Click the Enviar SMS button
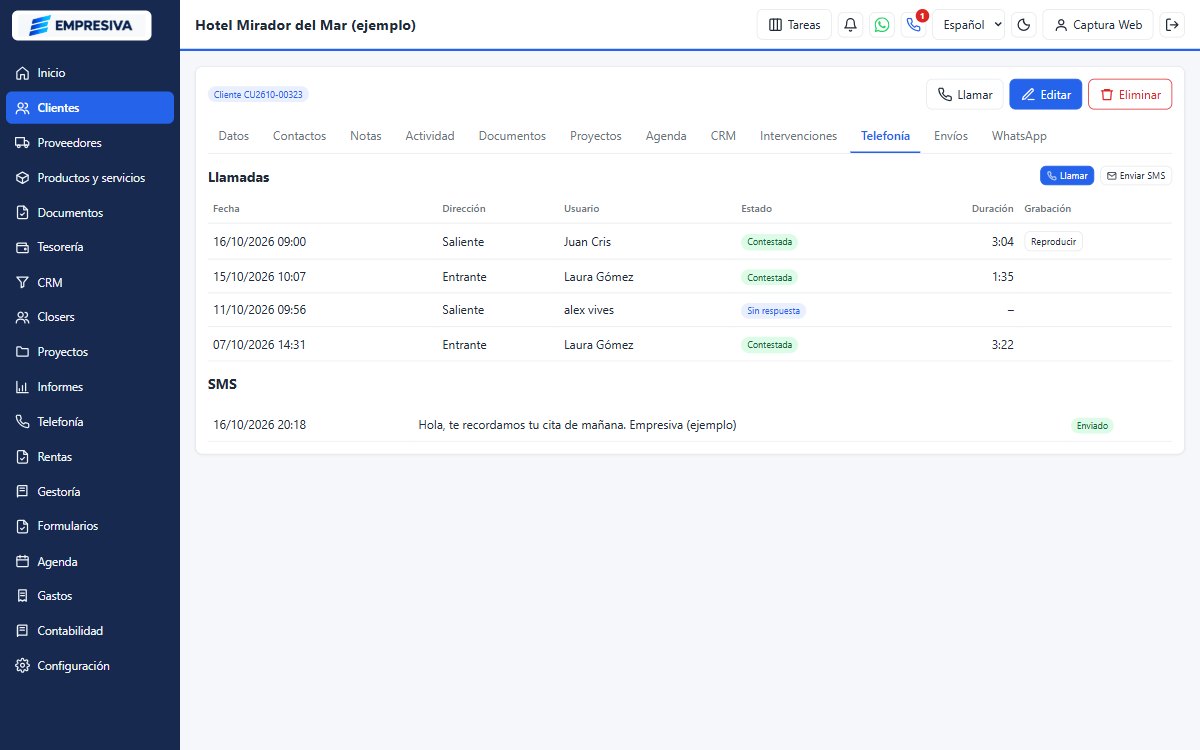This screenshot has height=750, width=1200. click(1136, 176)
